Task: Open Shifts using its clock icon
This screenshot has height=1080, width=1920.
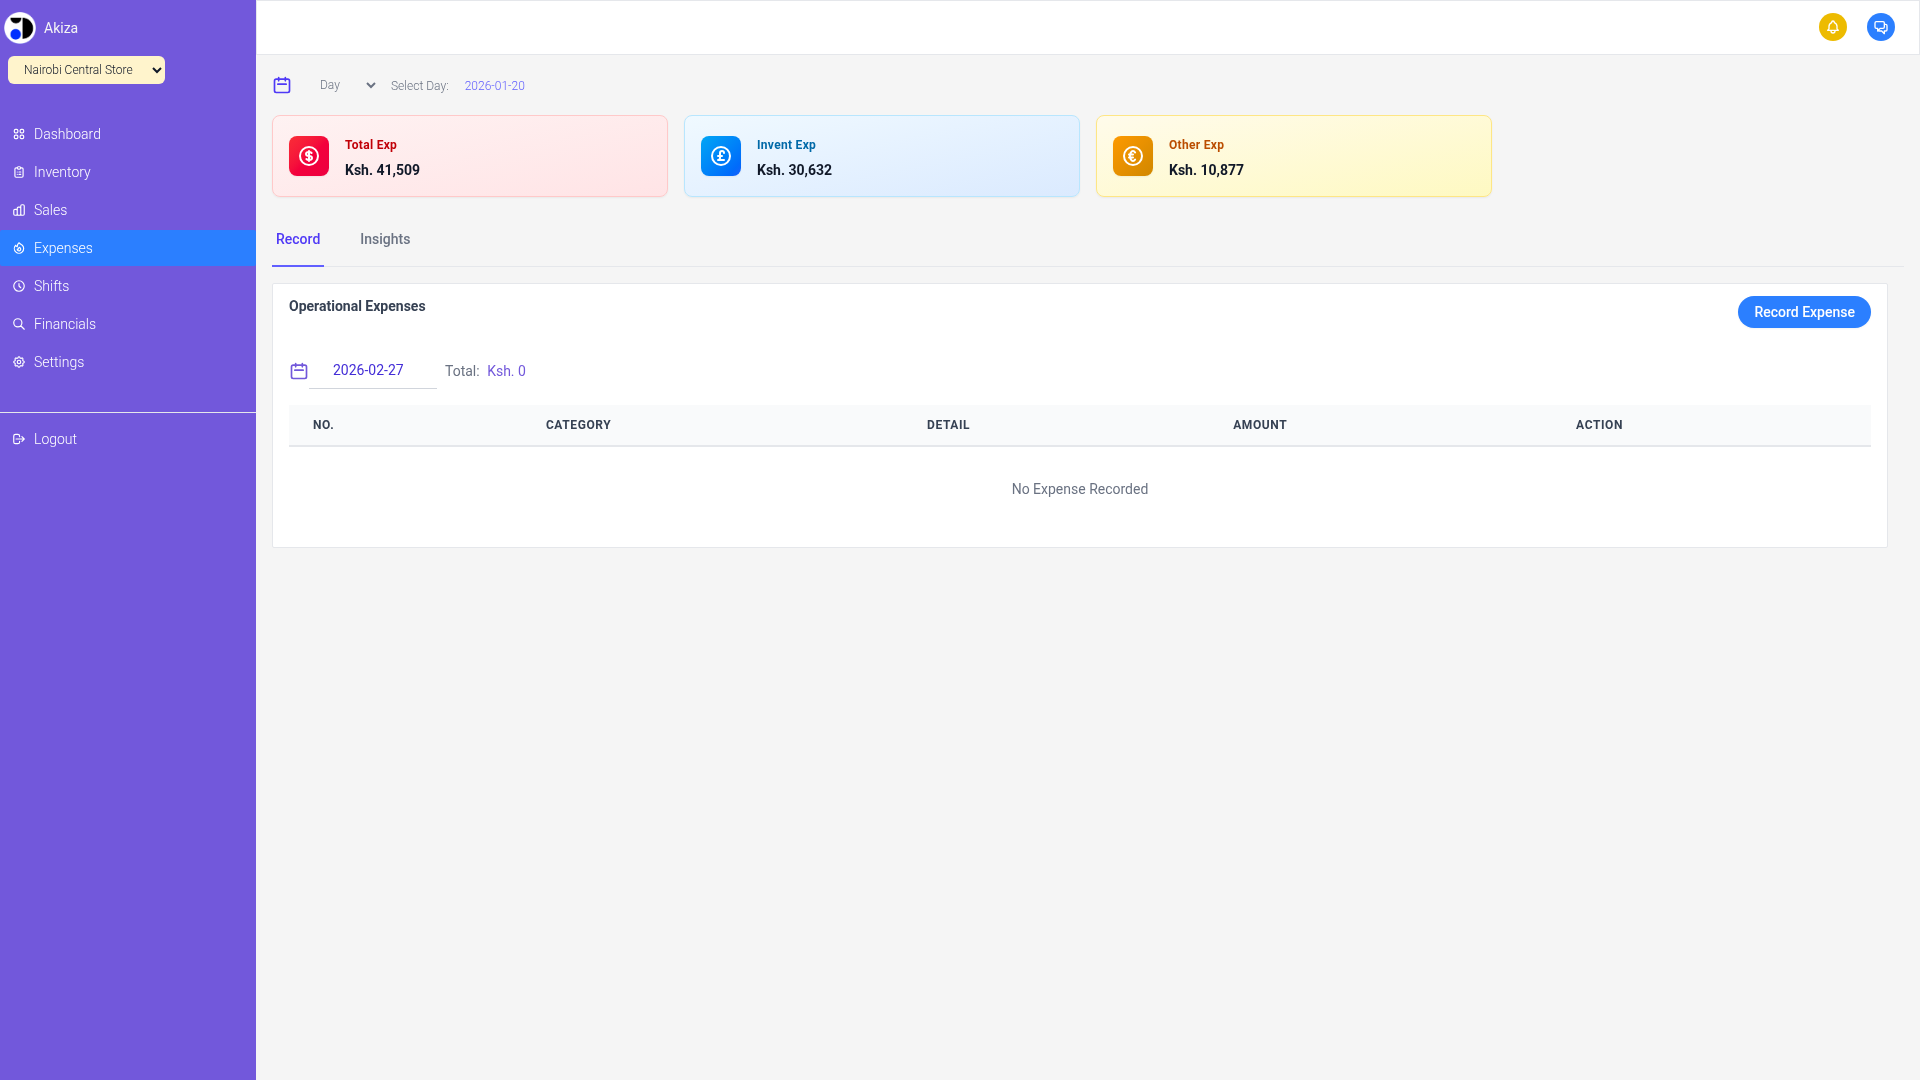Action: coord(18,286)
